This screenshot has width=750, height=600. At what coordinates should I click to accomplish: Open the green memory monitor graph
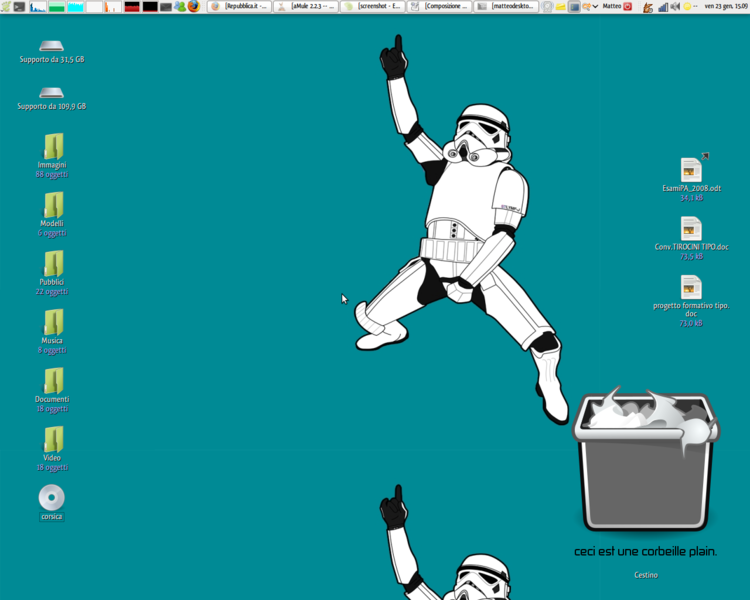[x=56, y=7]
